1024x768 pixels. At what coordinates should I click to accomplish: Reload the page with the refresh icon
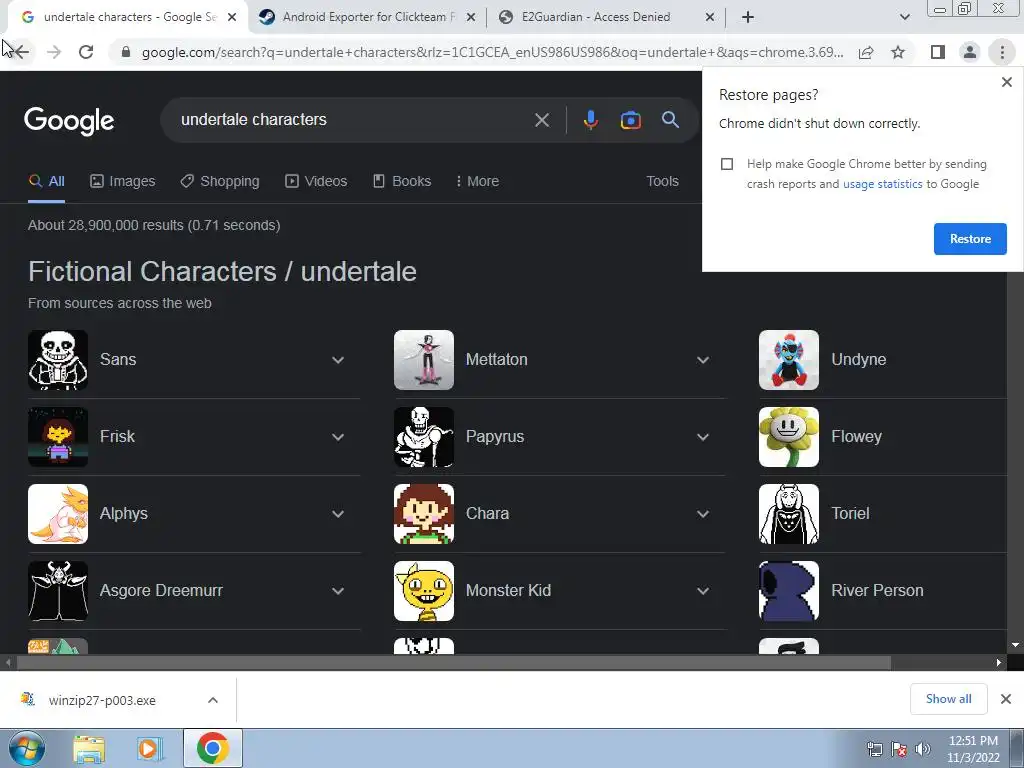pos(86,52)
